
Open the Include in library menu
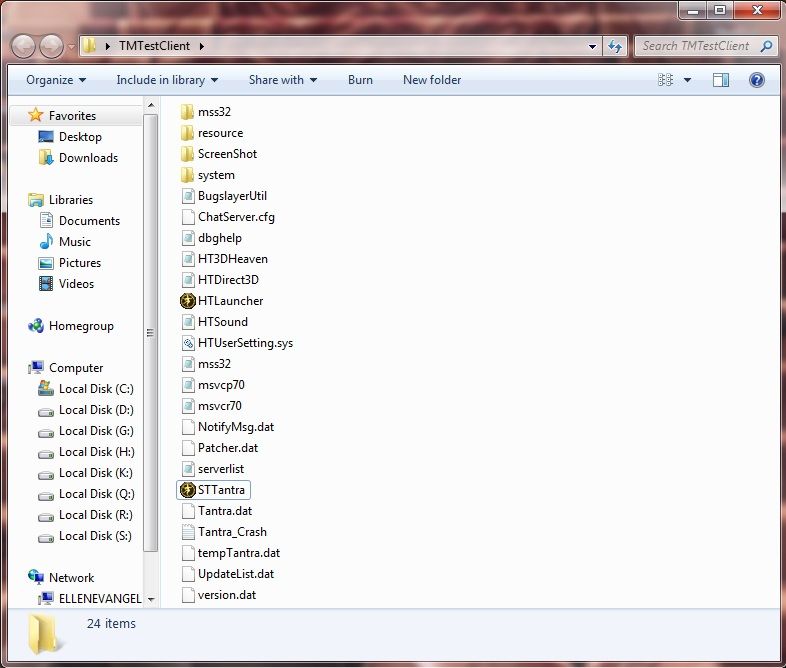point(167,80)
